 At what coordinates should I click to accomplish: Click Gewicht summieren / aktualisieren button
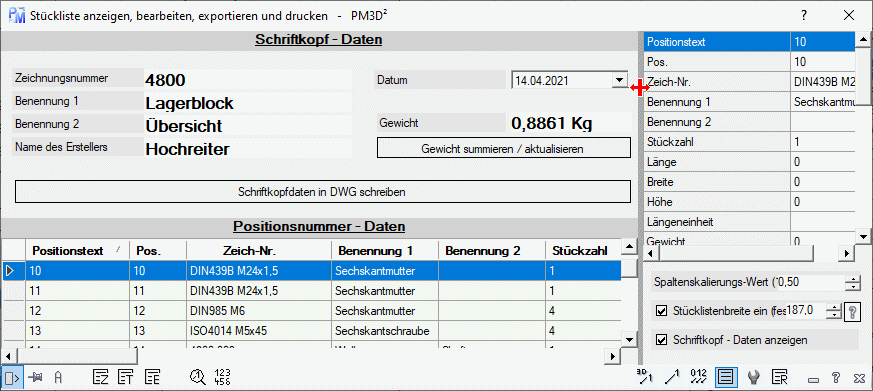click(503, 149)
